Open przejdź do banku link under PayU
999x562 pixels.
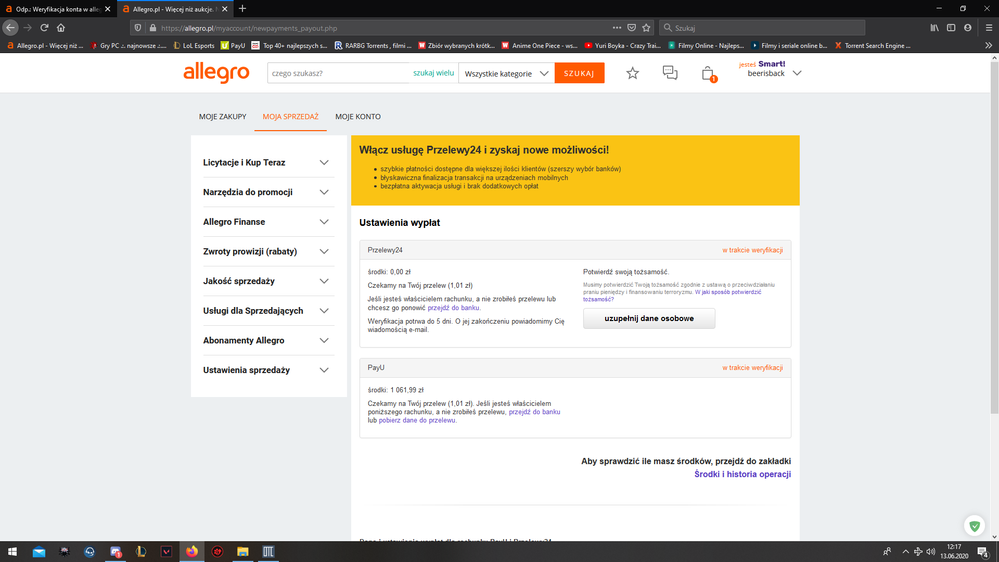(535, 412)
